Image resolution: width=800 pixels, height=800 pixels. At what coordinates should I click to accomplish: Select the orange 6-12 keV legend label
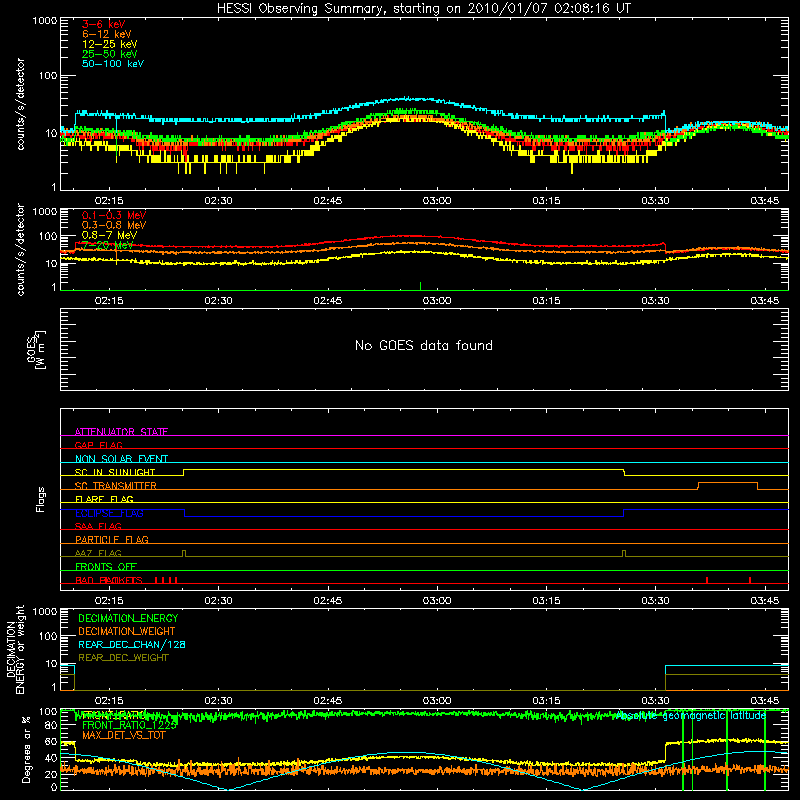(x=106, y=34)
